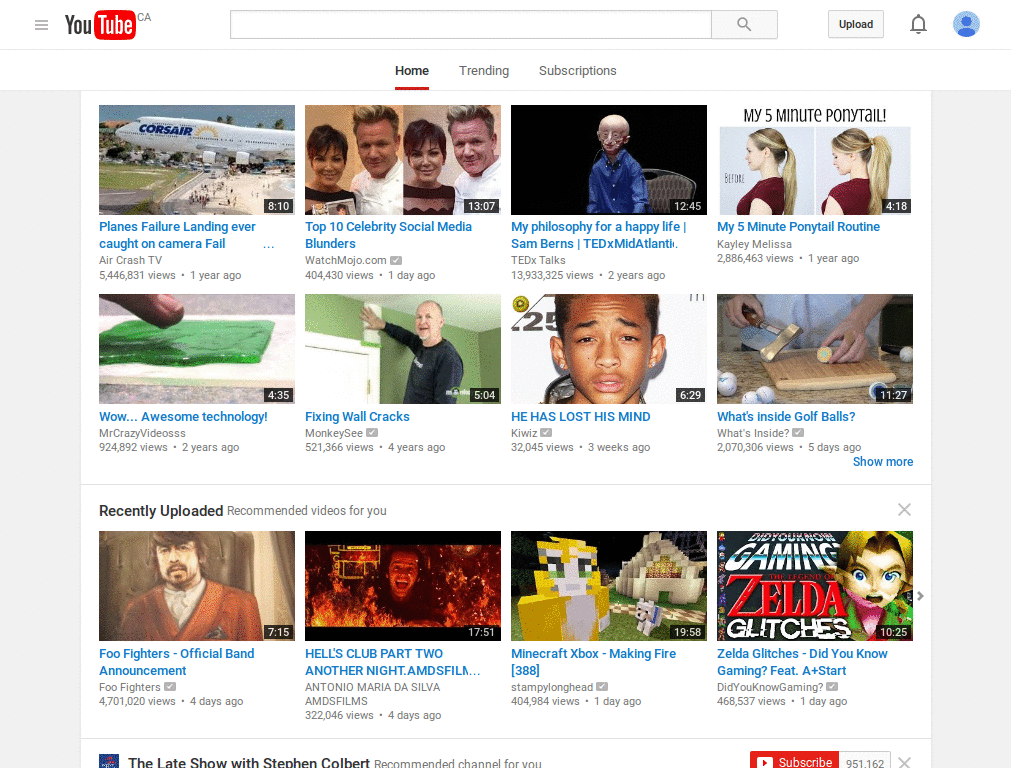
Task: Open TEDx Talks channel link
Action: 538,260
